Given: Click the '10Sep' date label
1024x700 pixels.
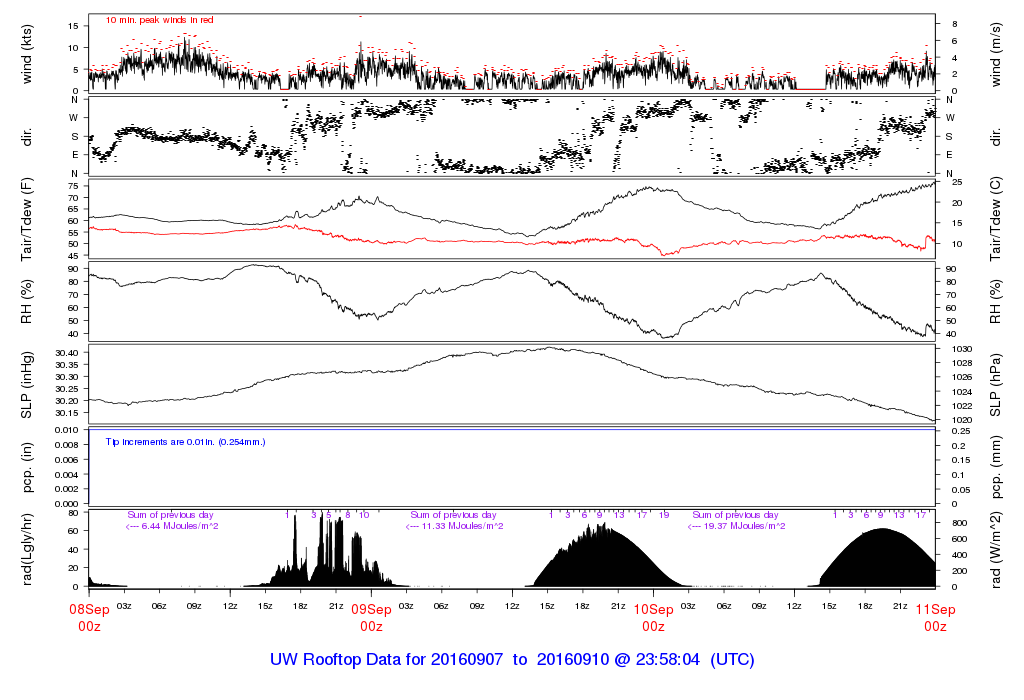Looking at the screenshot, I should tap(654, 609).
